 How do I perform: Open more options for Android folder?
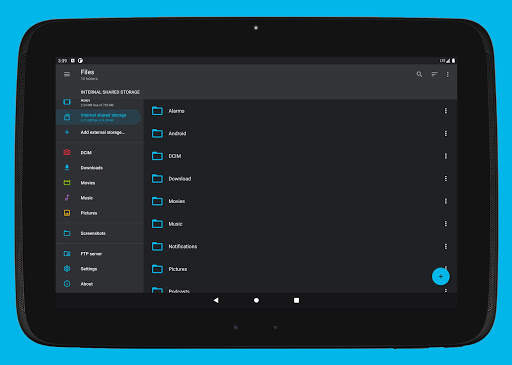[x=446, y=133]
